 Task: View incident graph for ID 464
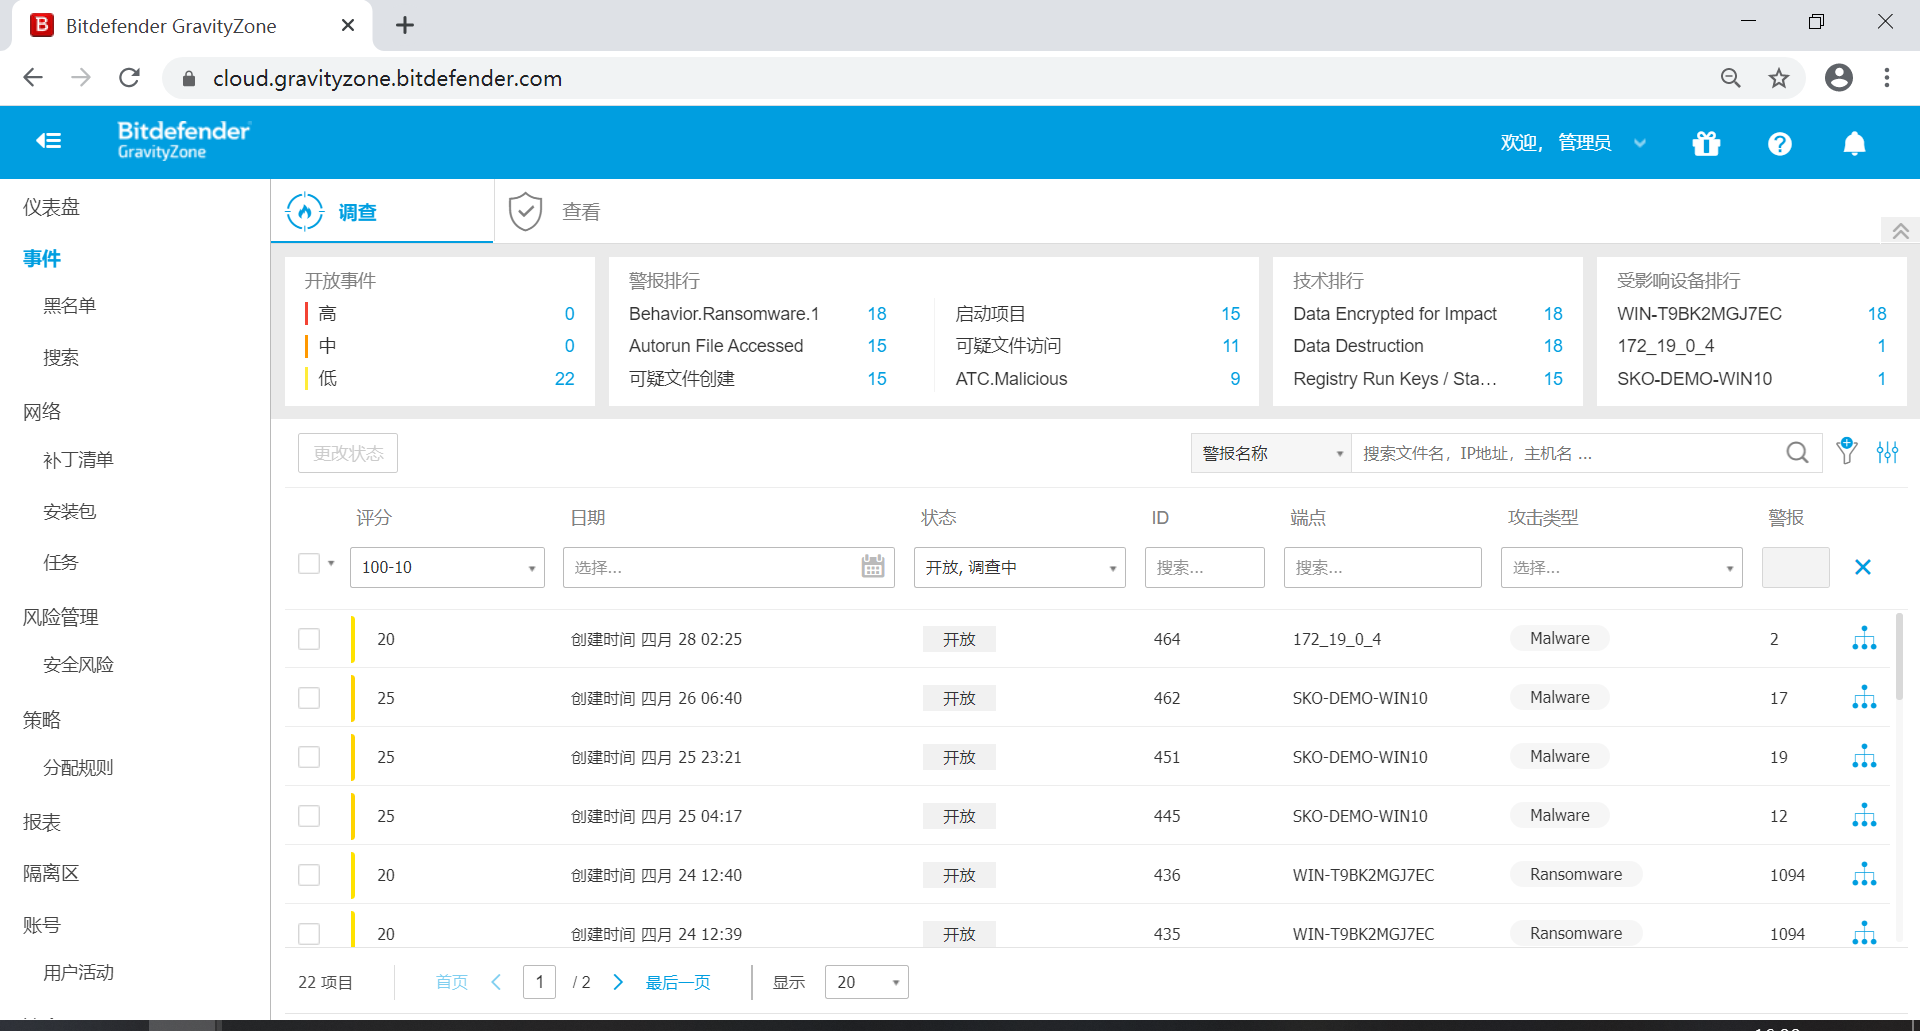pos(1864,638)
